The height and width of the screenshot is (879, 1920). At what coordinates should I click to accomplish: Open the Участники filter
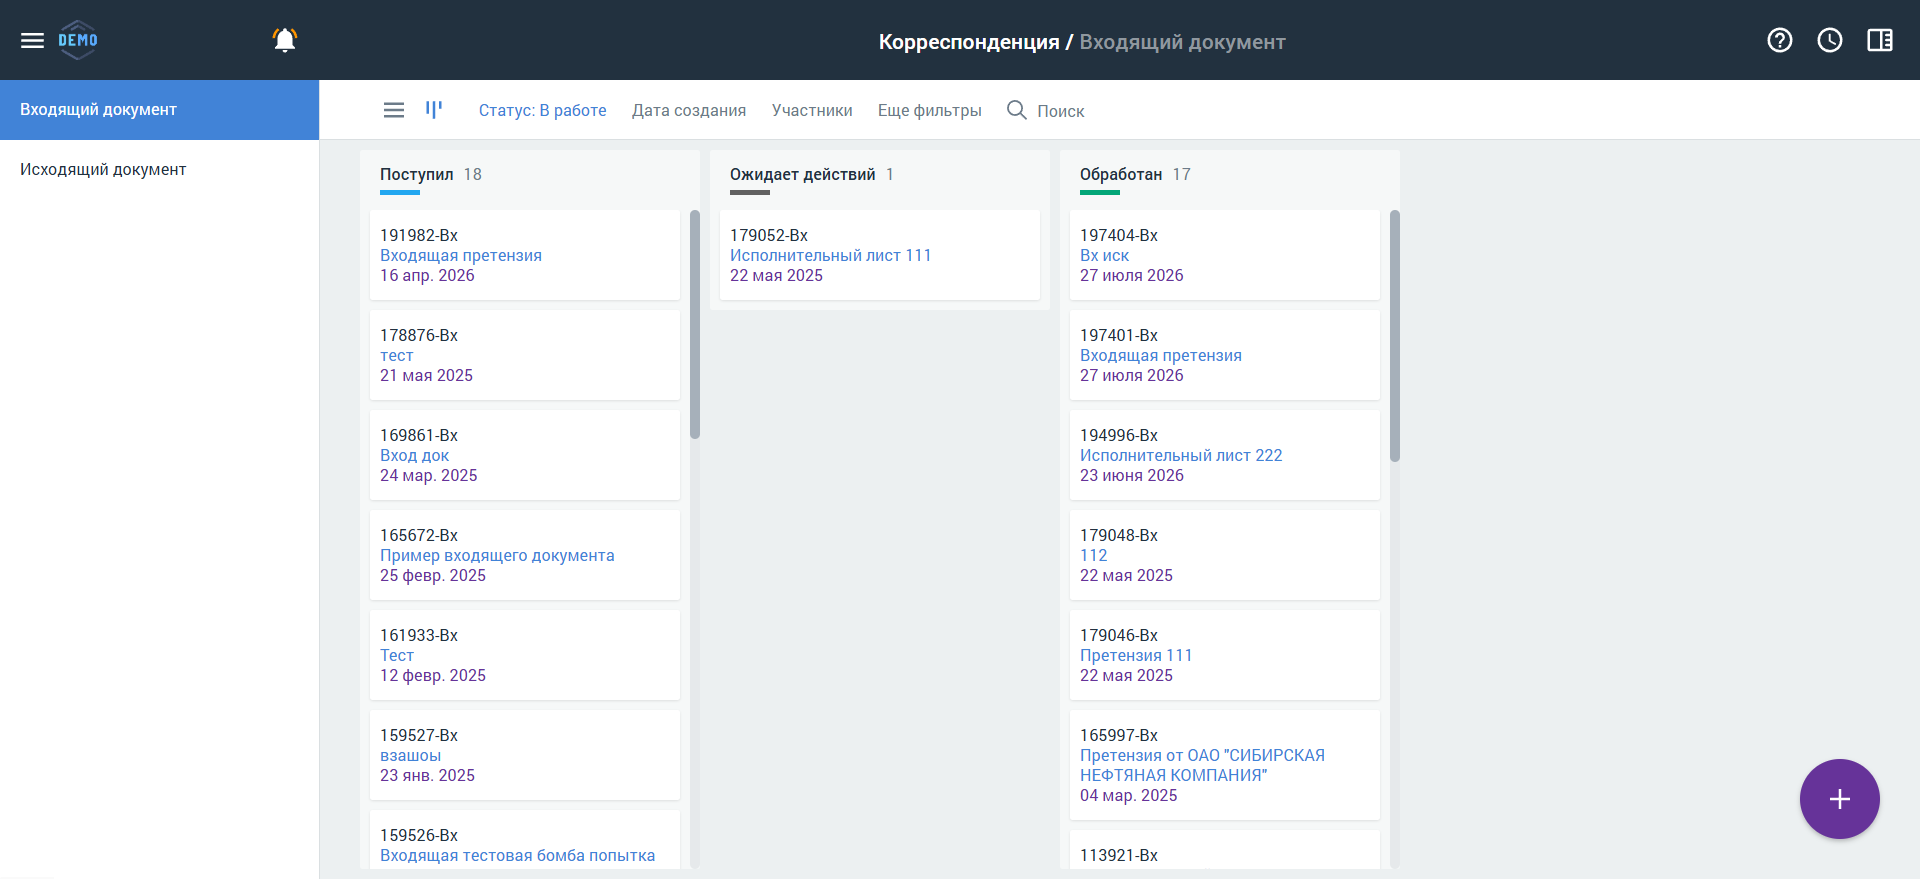(812, 110)
